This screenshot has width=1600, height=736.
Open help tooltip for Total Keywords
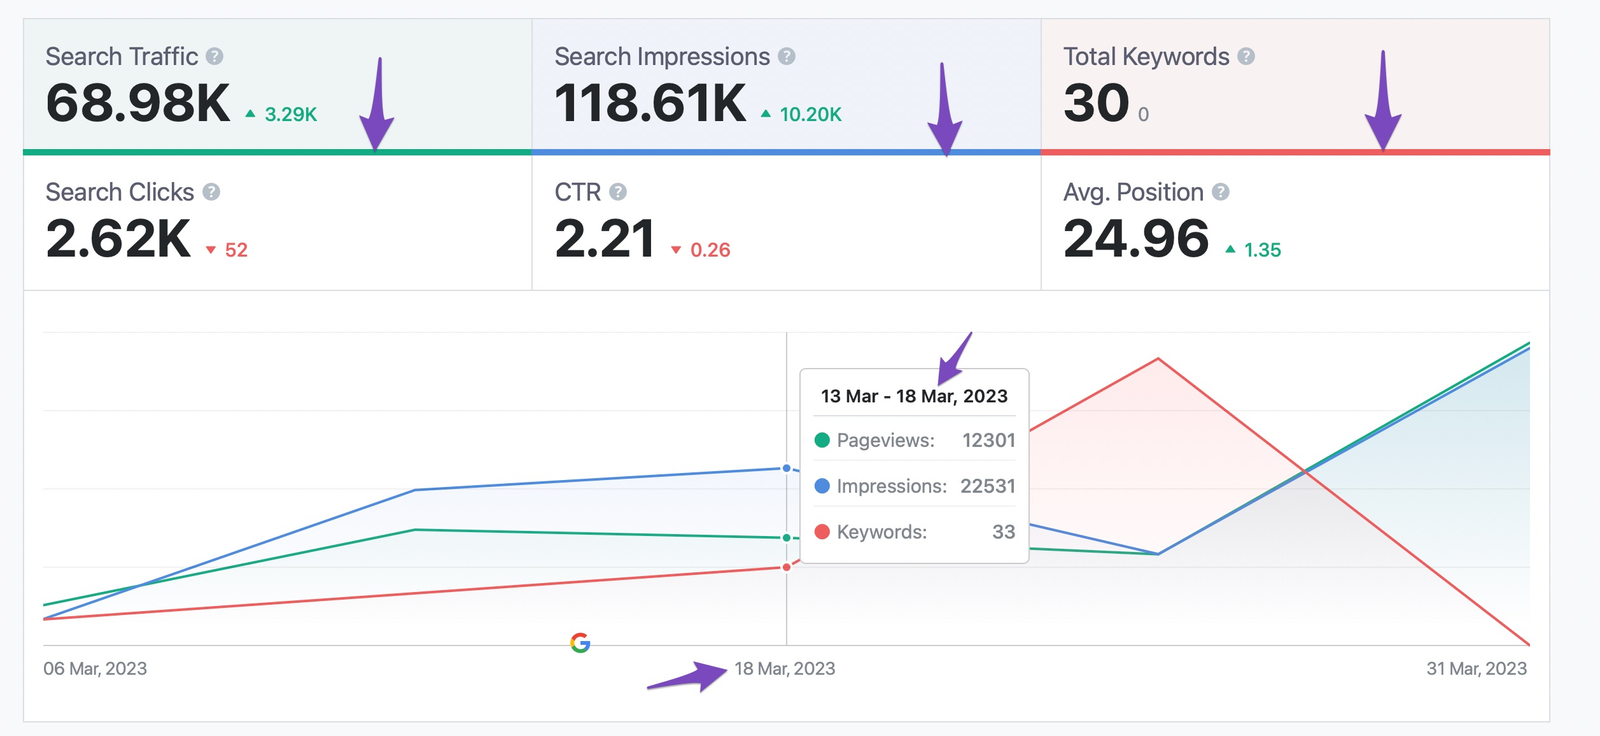pos(1246,57)
